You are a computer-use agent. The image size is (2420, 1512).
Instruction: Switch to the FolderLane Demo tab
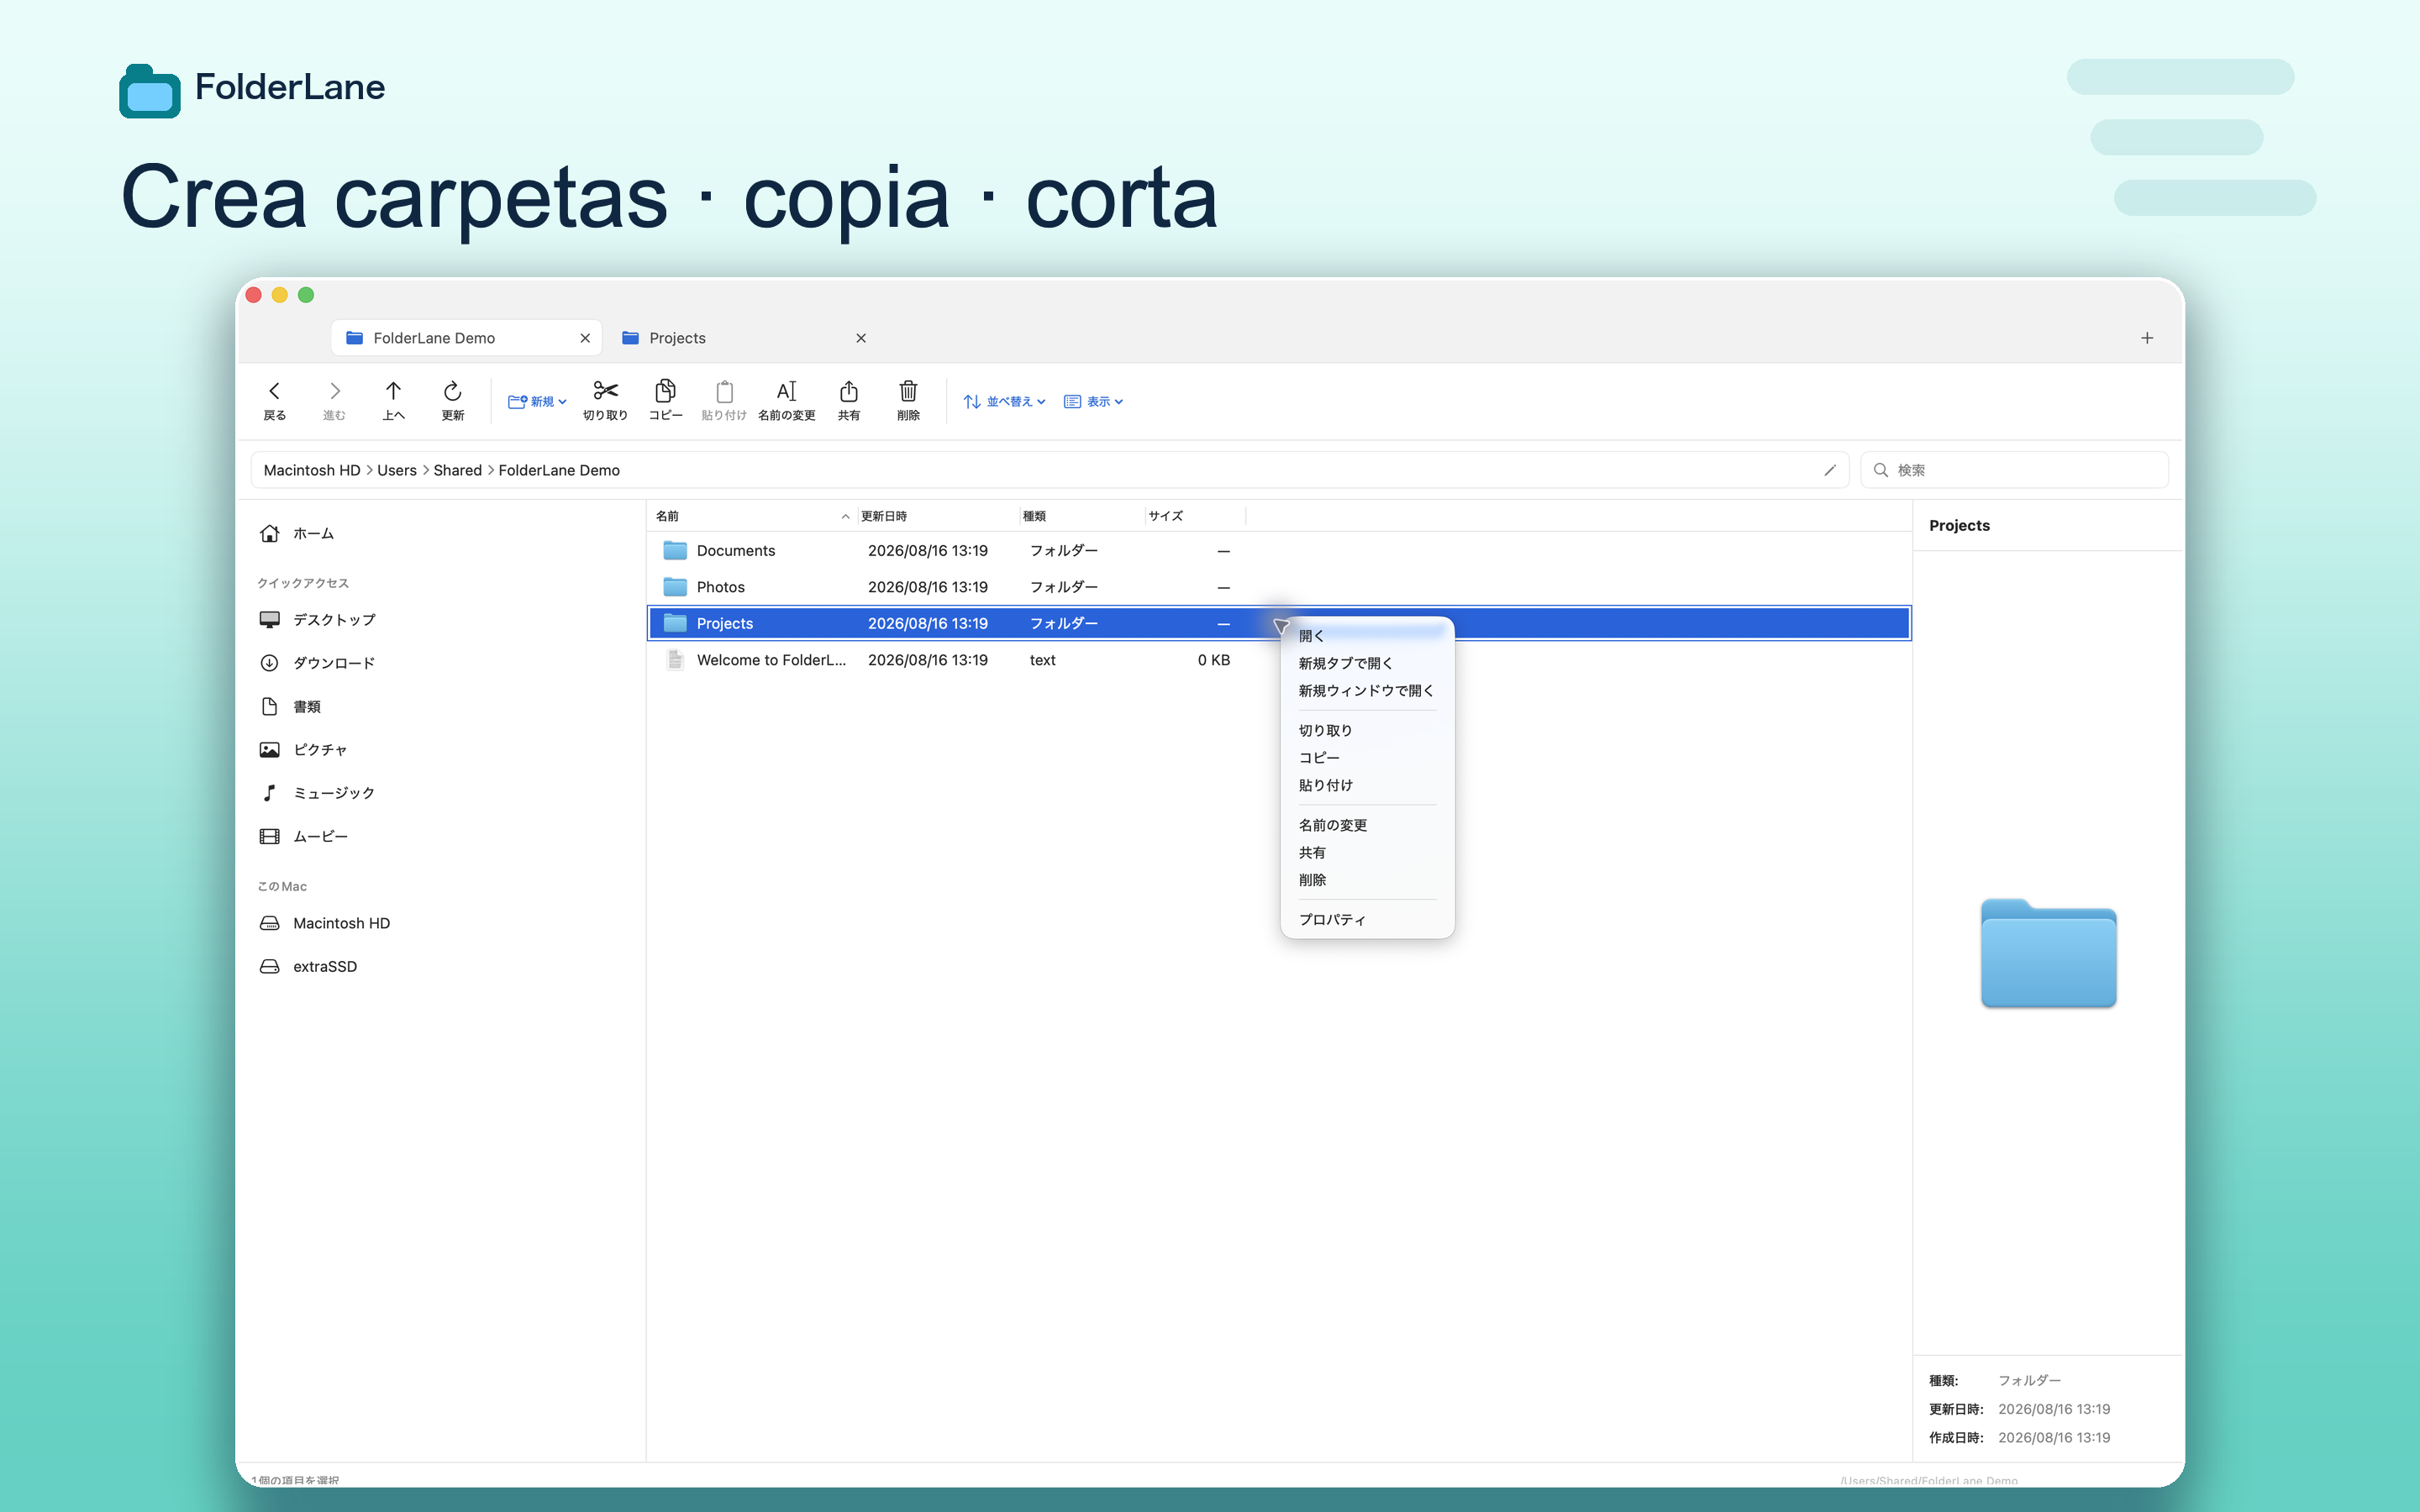[466, 338]
